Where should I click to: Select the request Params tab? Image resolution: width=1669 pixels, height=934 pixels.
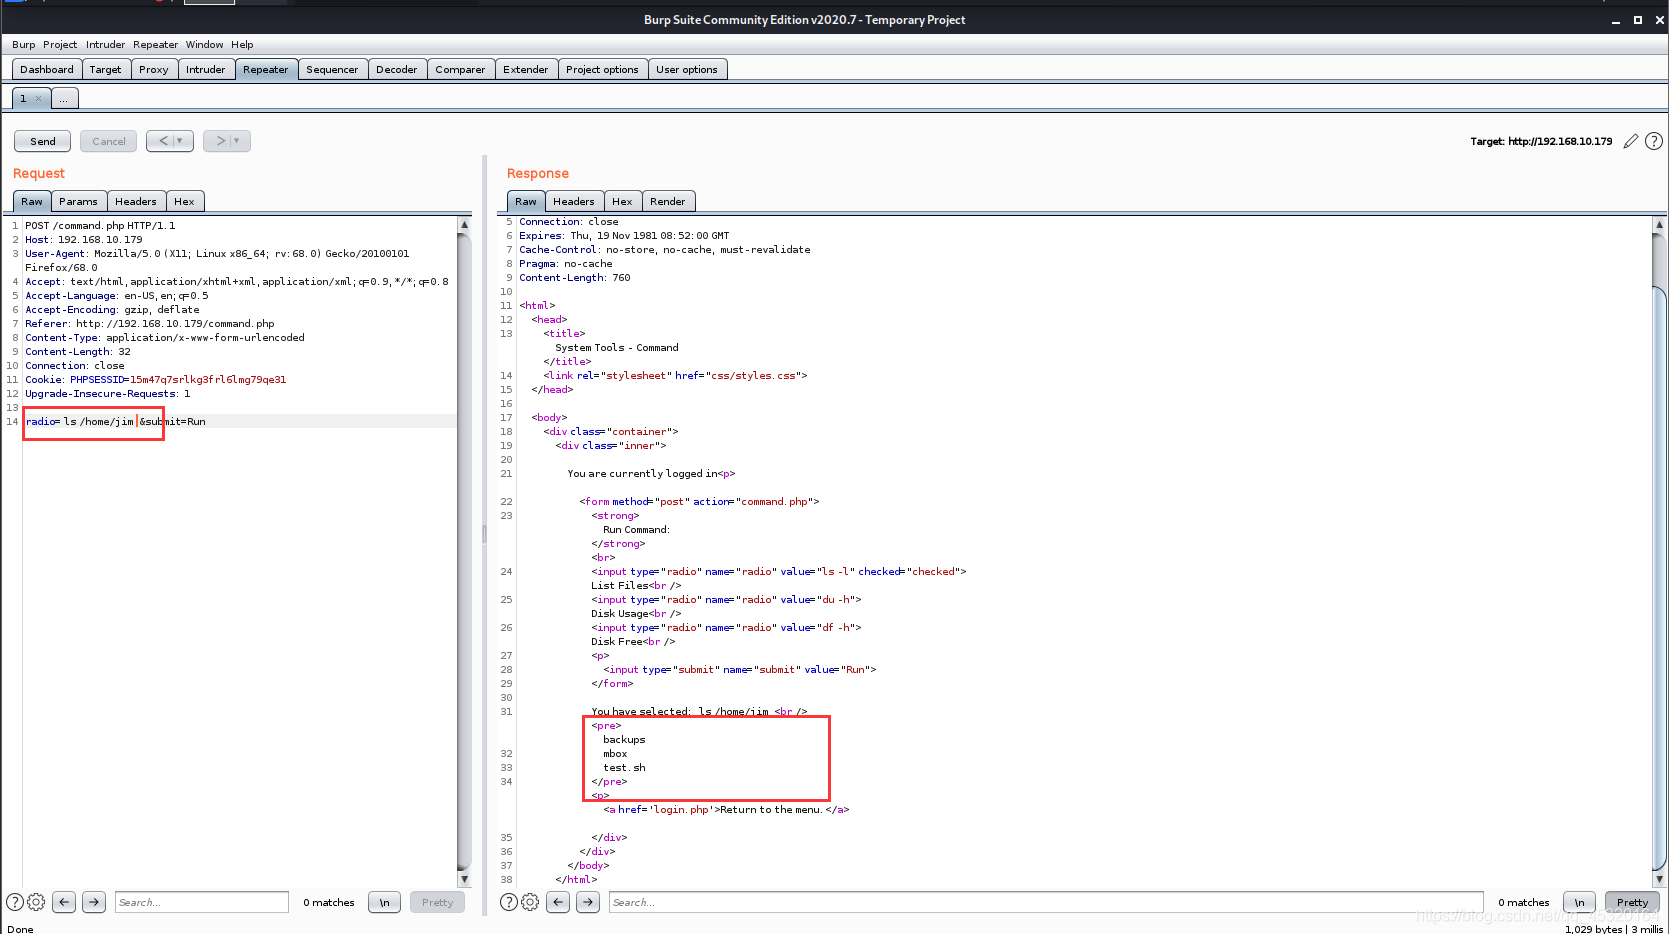tap(78, 201)
